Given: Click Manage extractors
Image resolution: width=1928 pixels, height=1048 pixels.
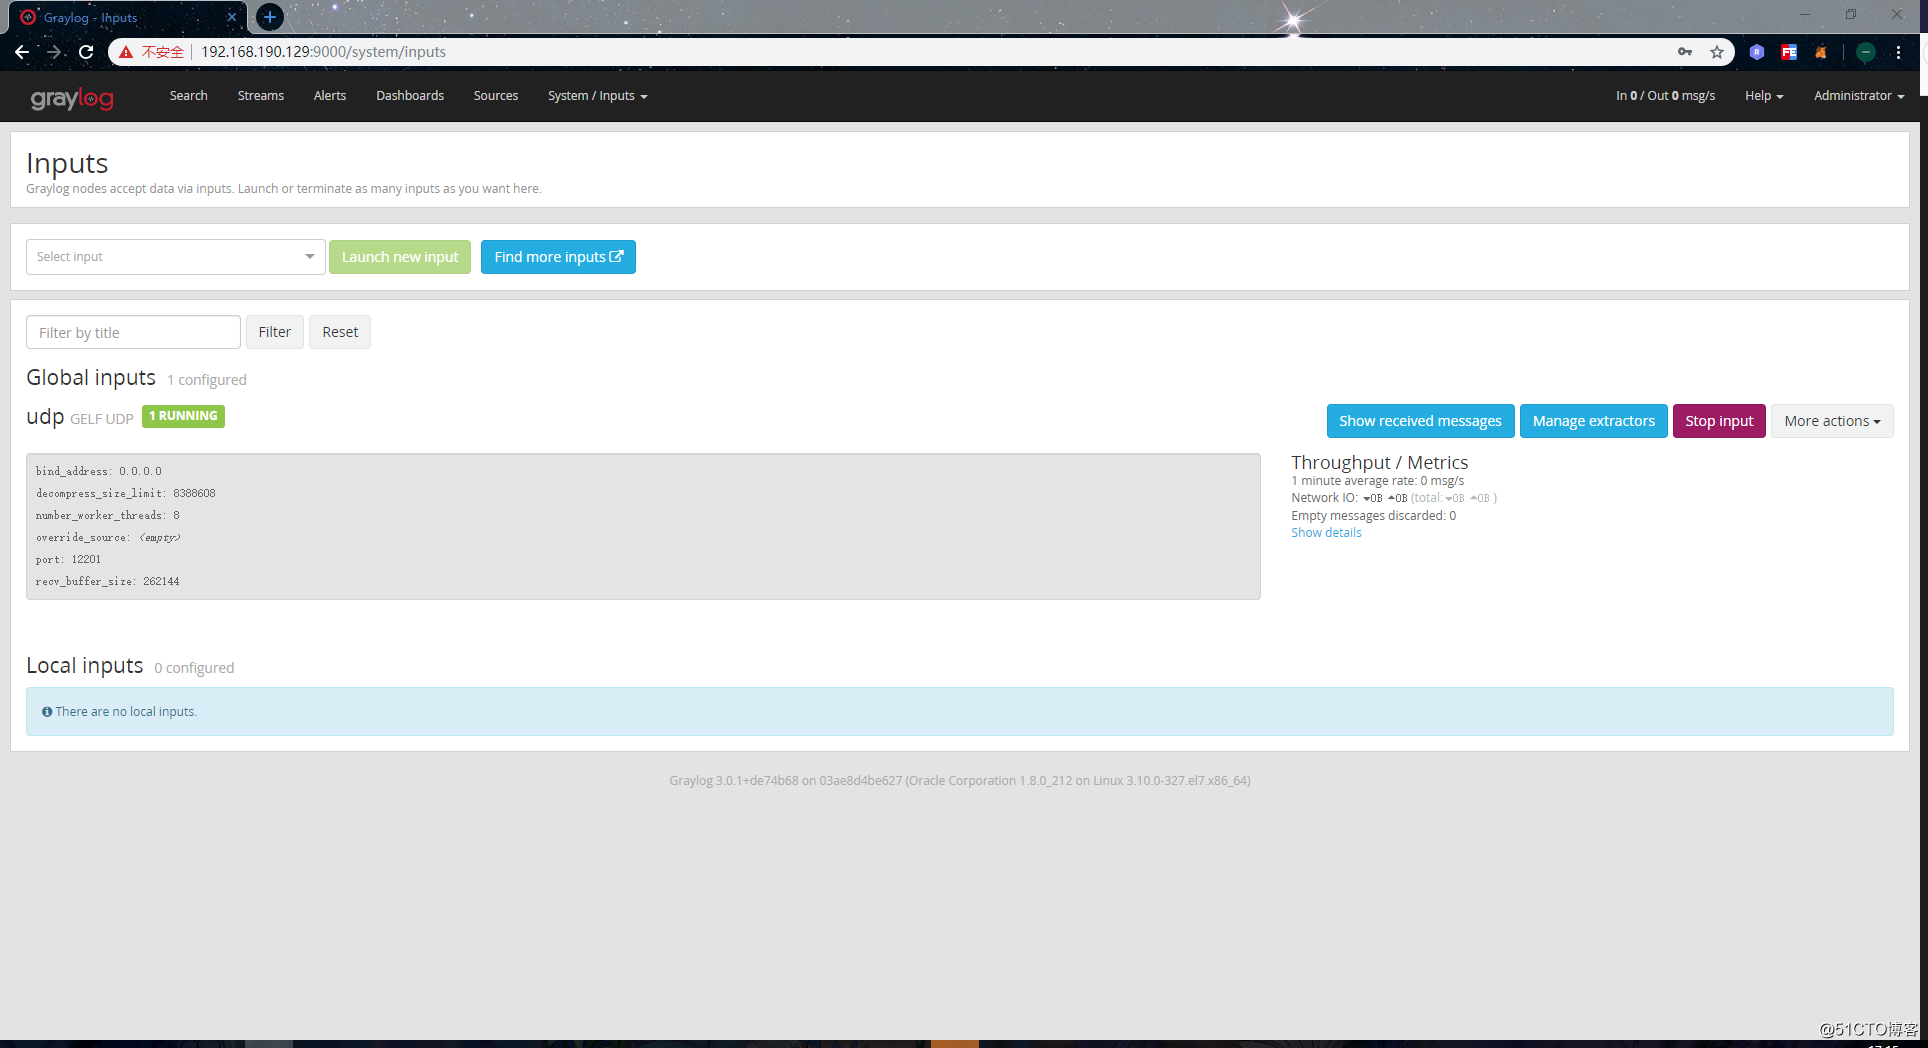Looking at the screenshot, I should click(1594, 421).
